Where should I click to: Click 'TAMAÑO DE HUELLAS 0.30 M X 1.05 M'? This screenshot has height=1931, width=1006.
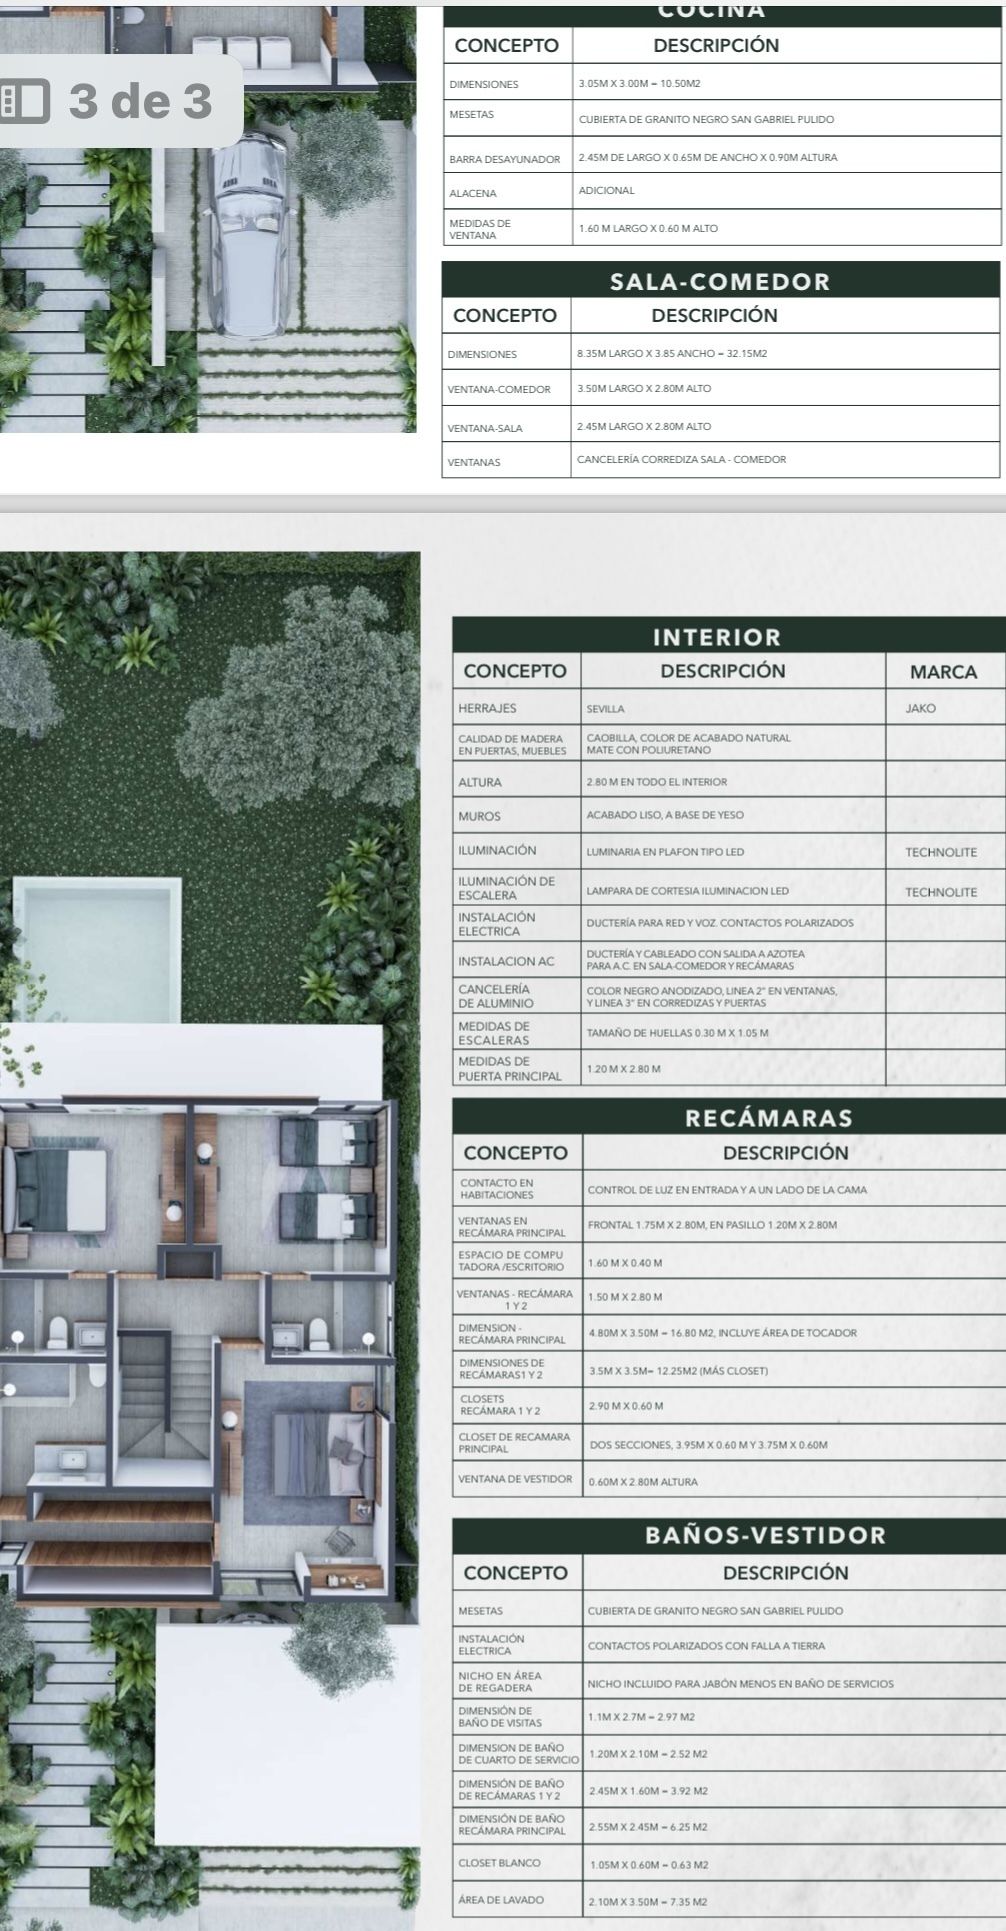click(x=677, y=1032)
